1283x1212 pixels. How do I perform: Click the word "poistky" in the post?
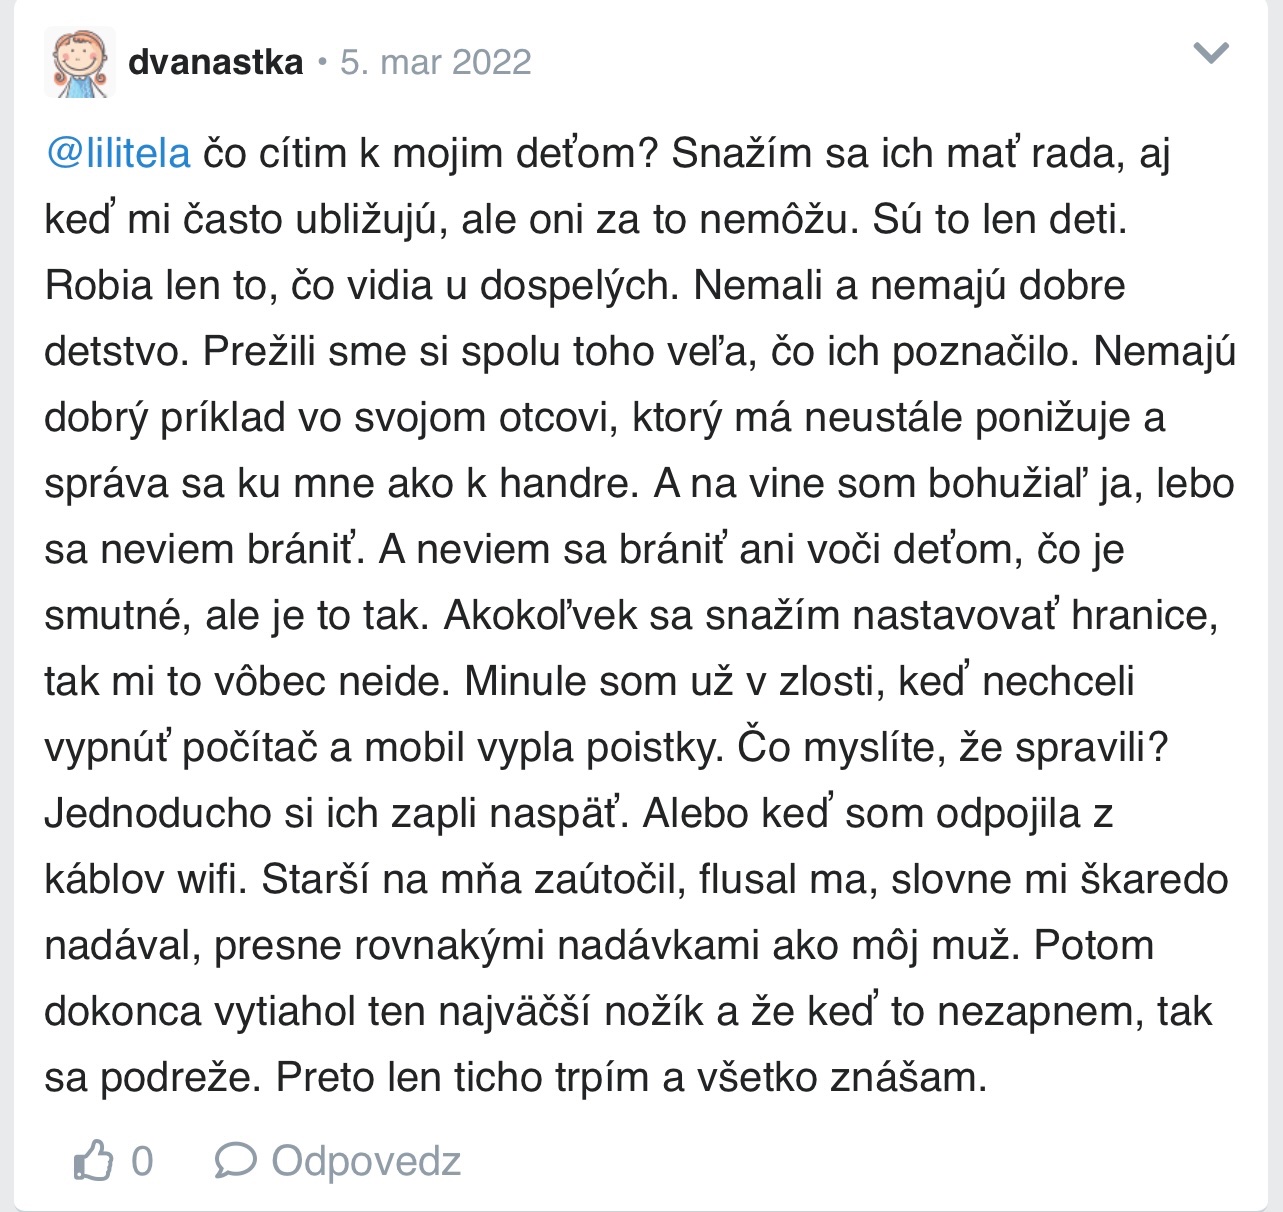pyautogui.click(x=649, y=747)
